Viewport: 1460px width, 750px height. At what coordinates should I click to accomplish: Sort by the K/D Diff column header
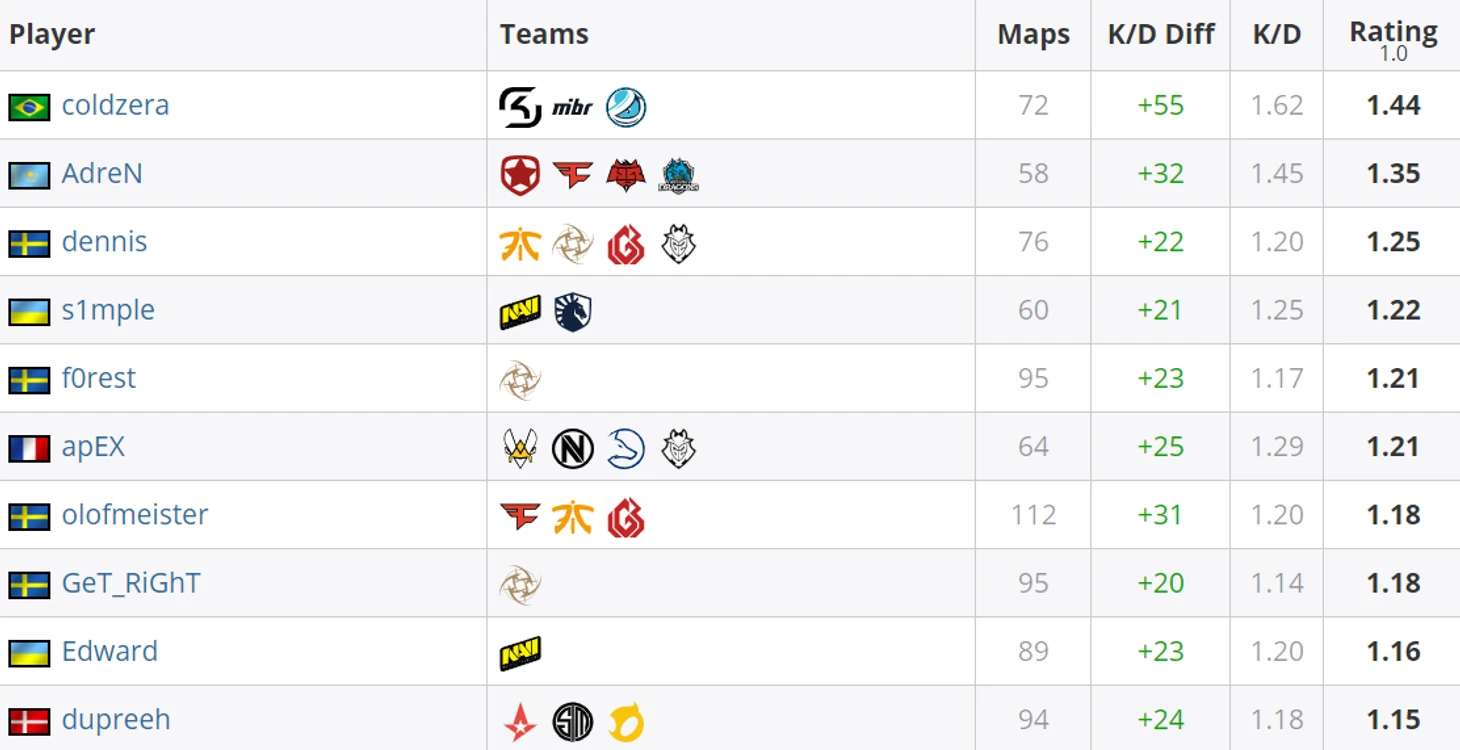(1161, 34)
